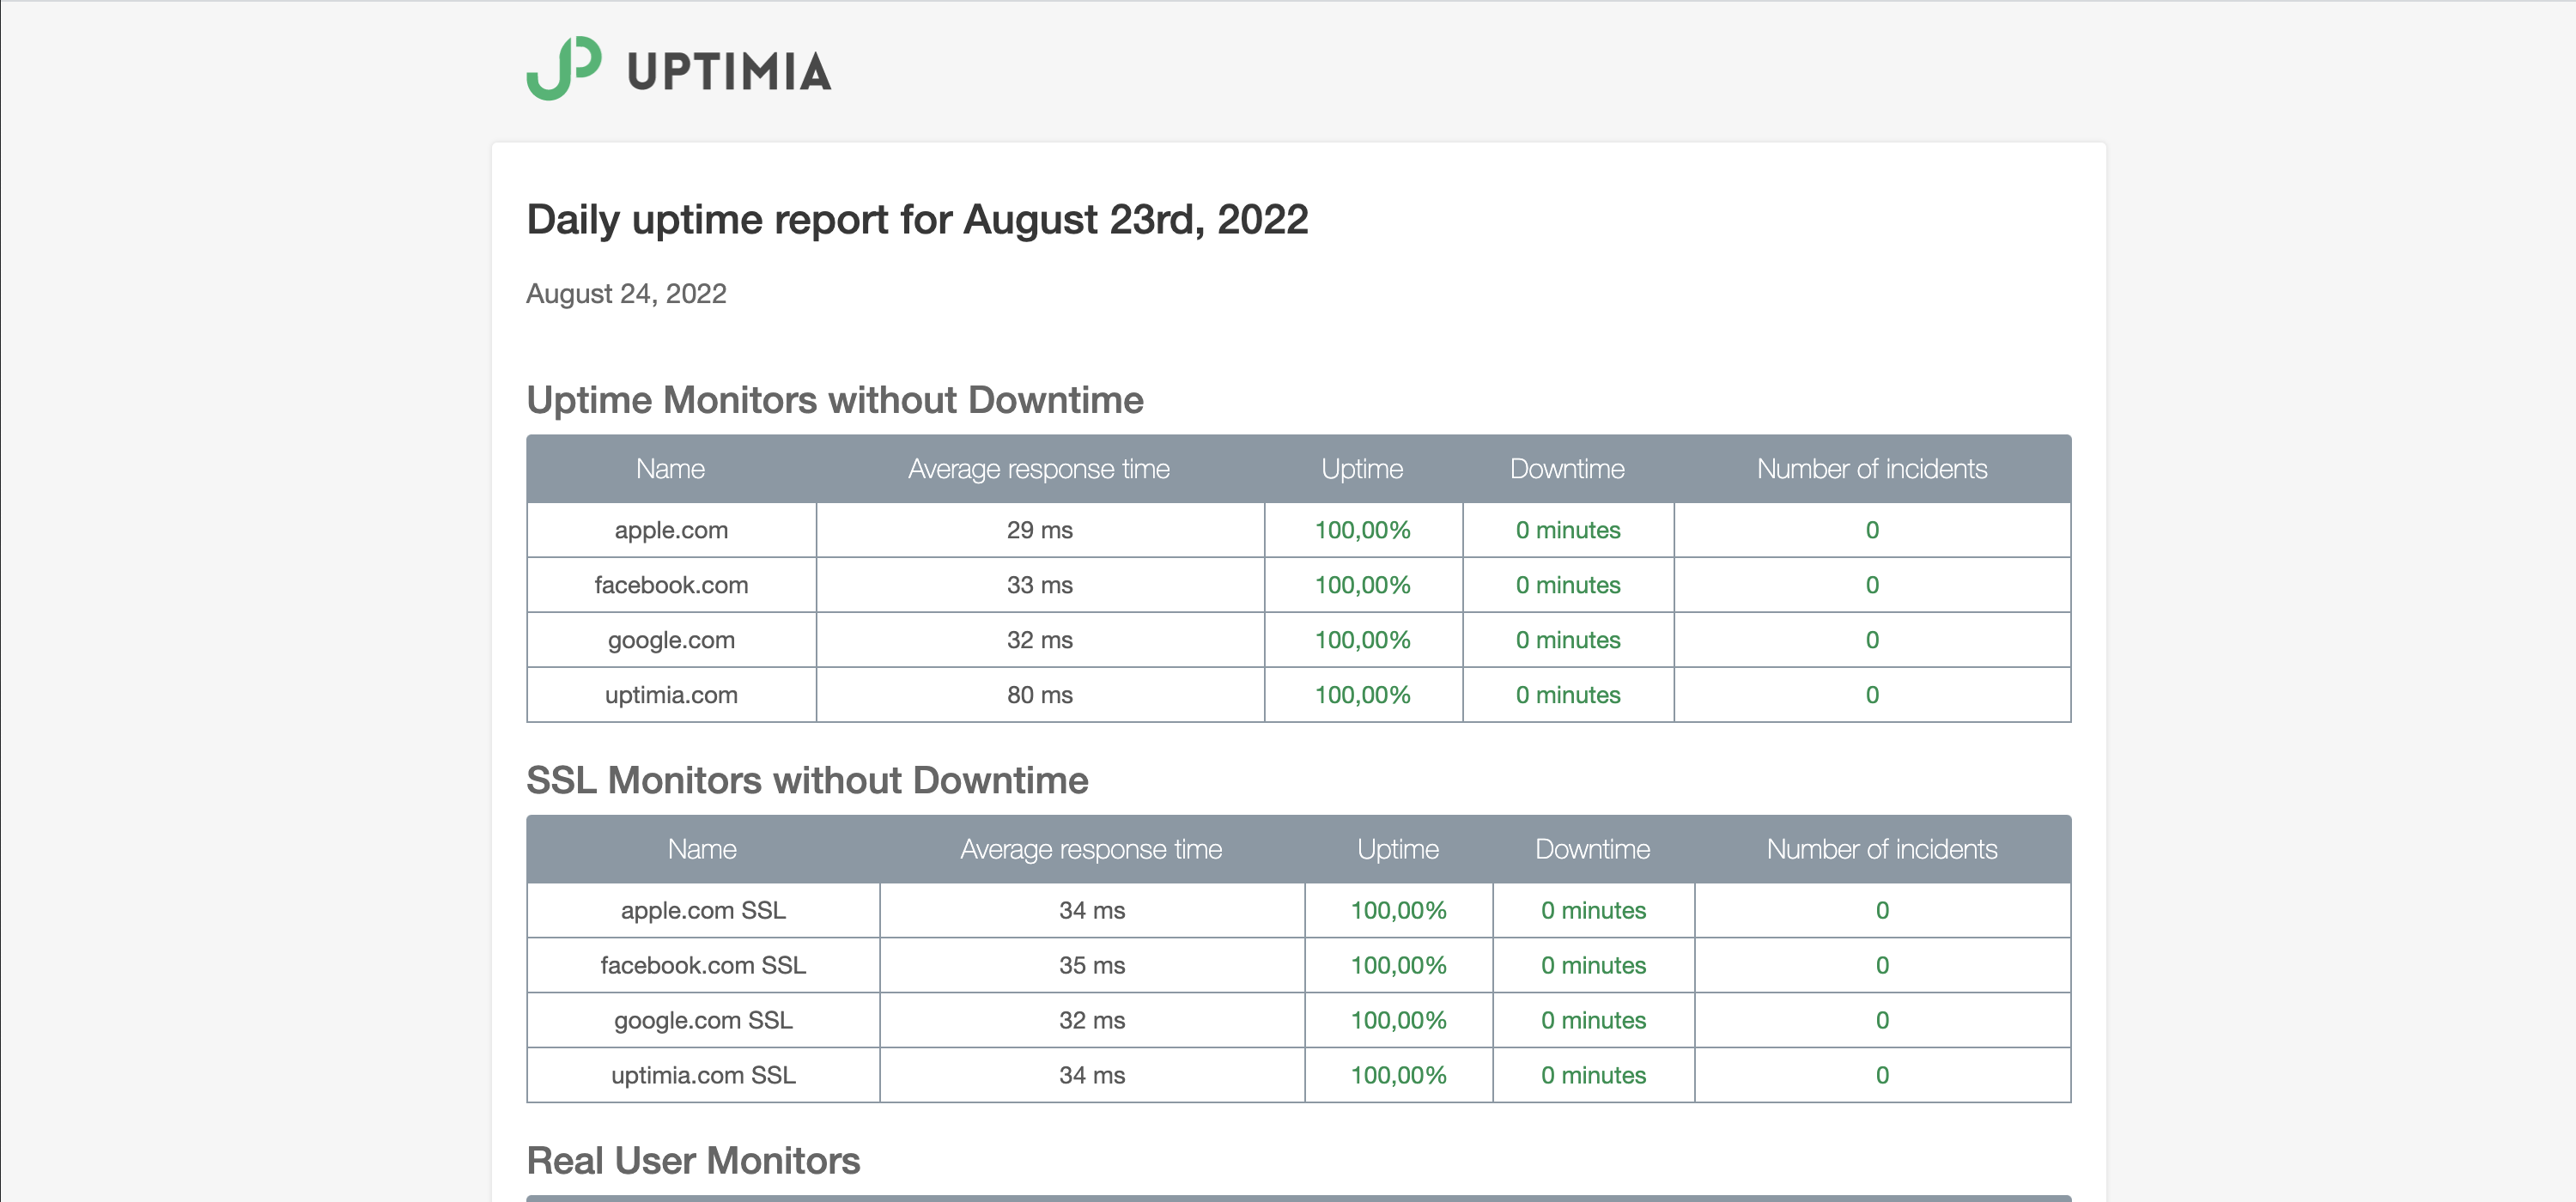Click 32 ms cell in google.com SSL row
The width and height of the screenshot is (2576, 1202).
pyautogui.click(x=1092, y=1020)
